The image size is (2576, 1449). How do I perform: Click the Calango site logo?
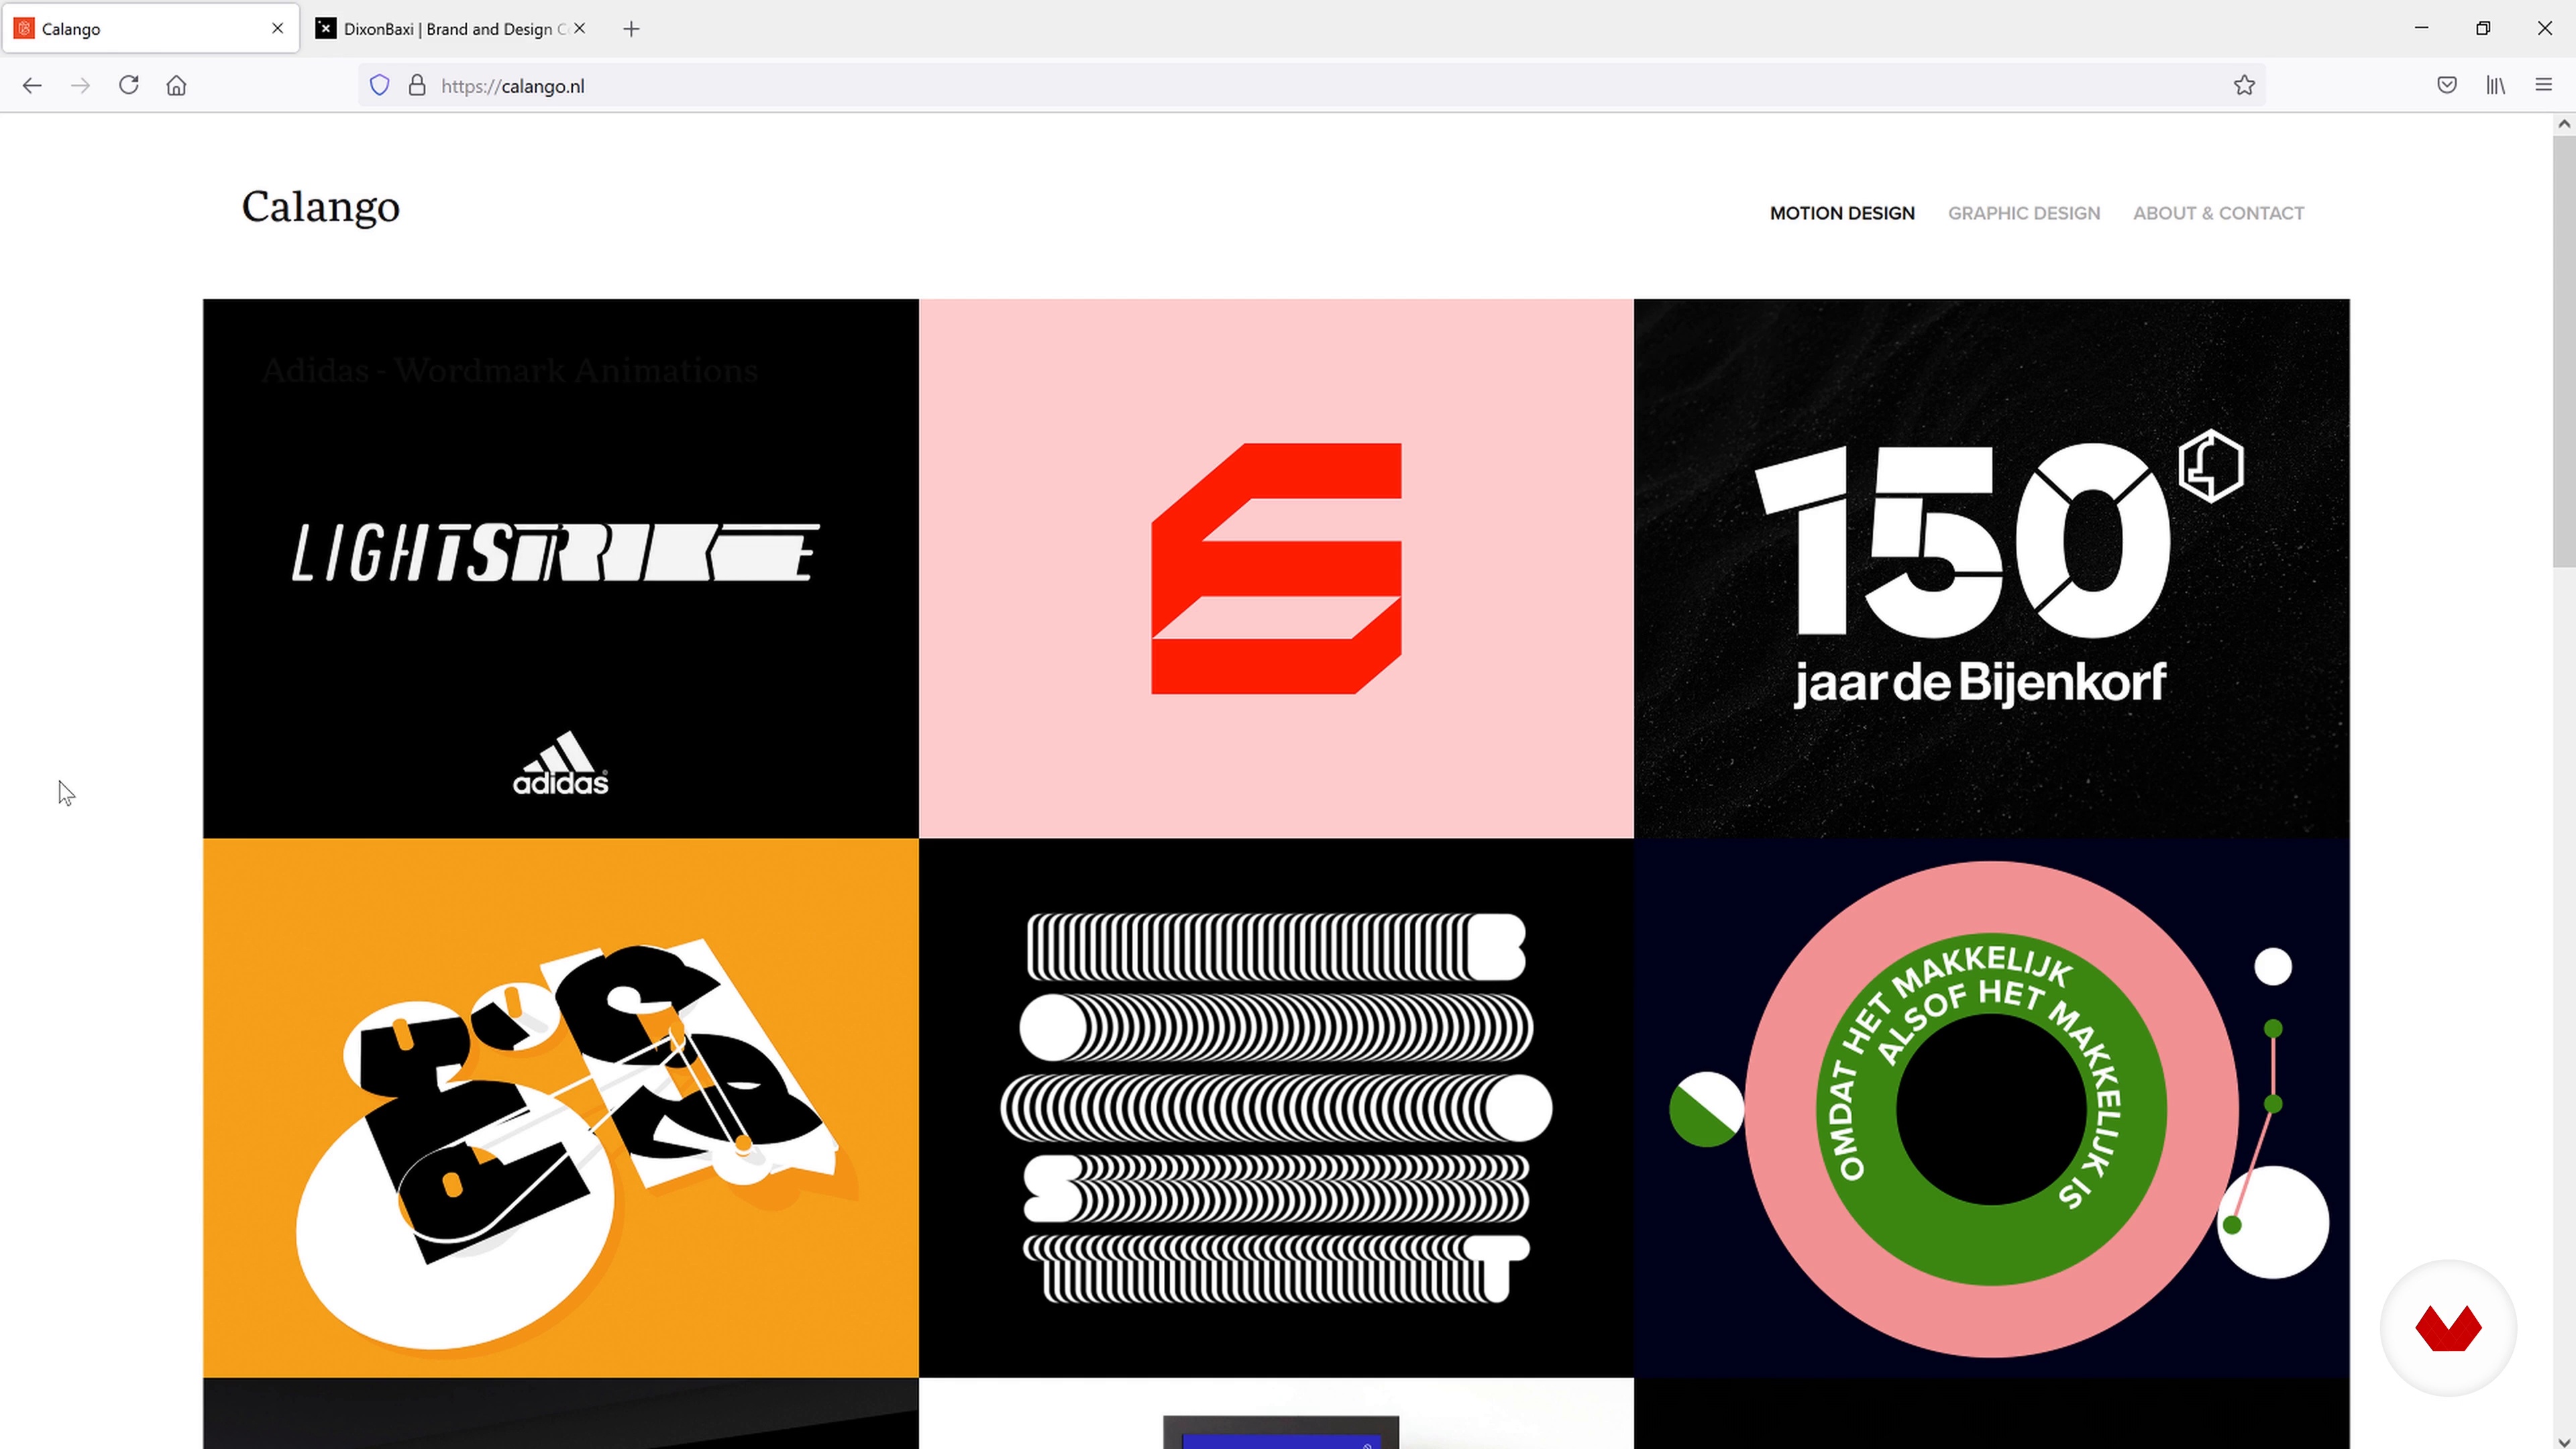click(x=320, y=207)
